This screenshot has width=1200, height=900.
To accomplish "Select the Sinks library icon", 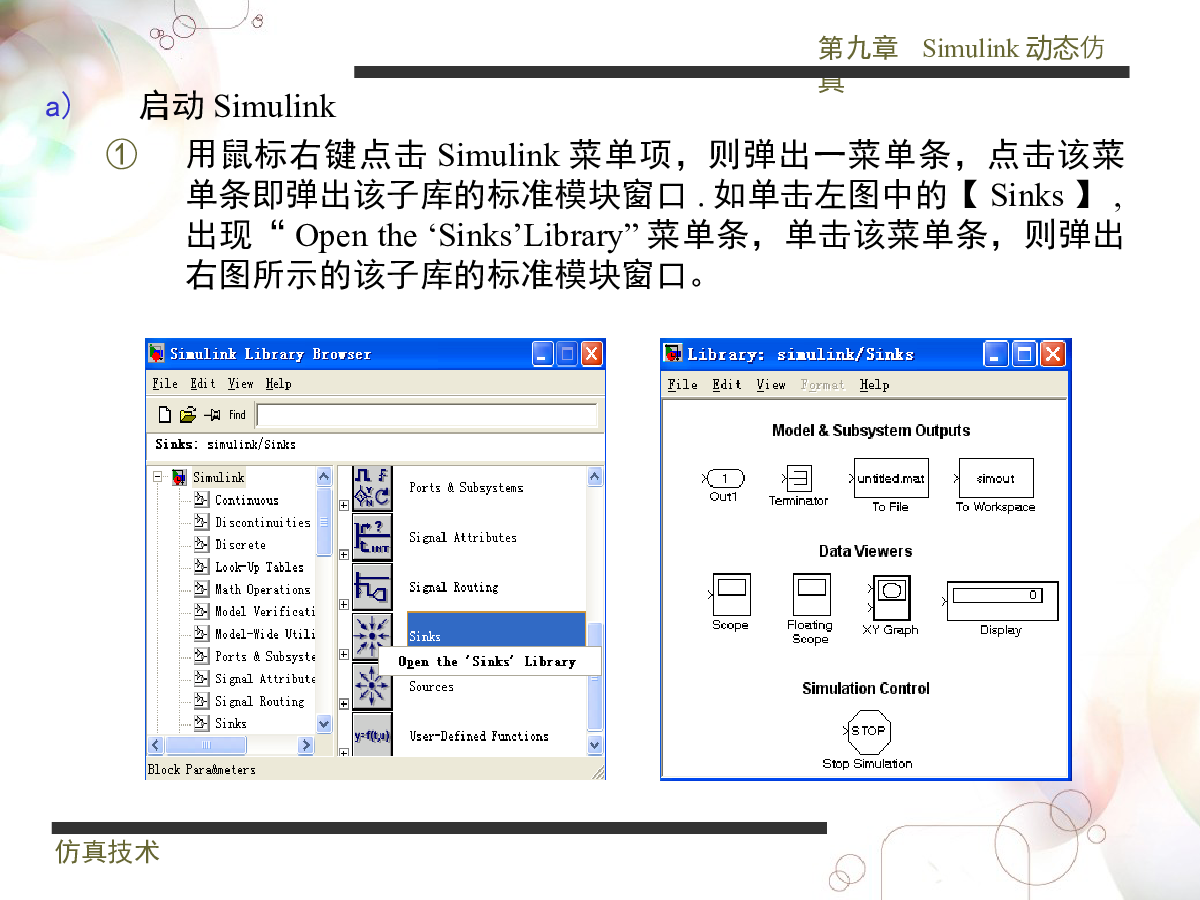I will click(372, 636).
